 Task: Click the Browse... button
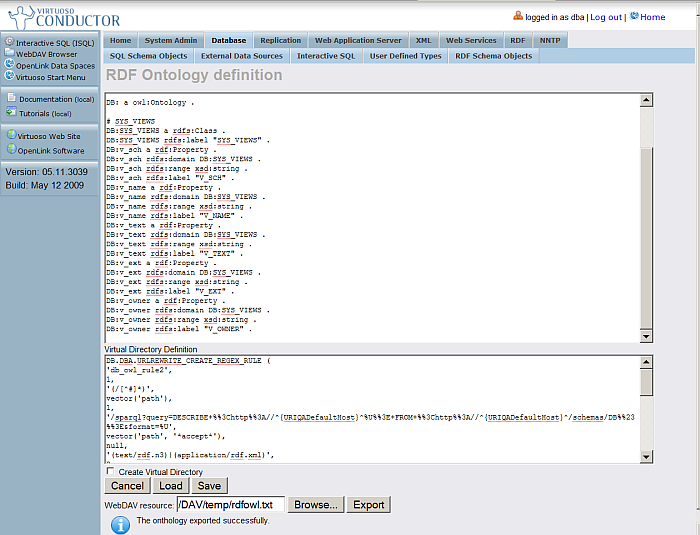[316, 505]
